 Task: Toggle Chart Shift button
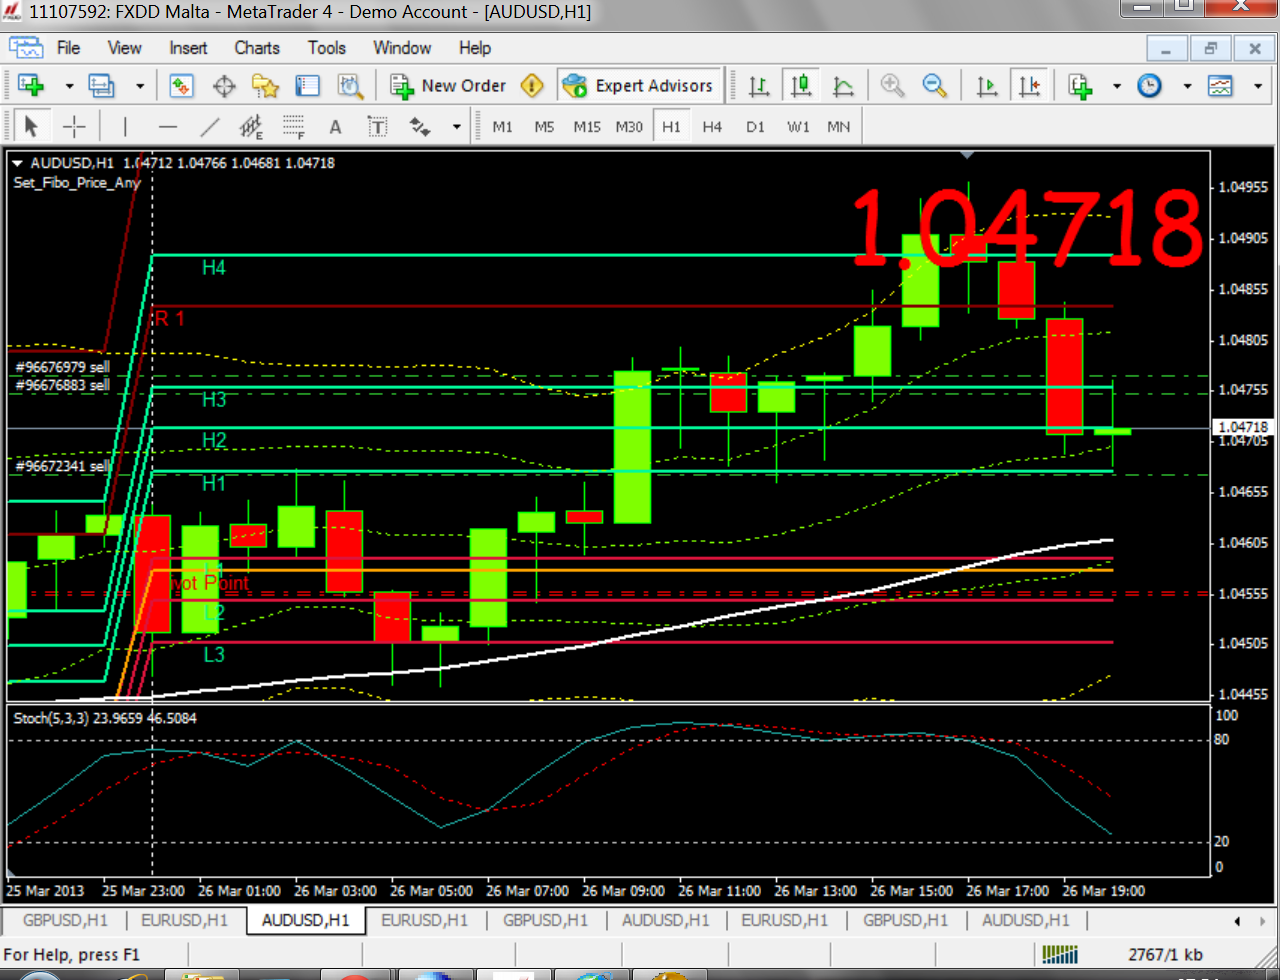pyautogui.click(x=1029, y=86)
